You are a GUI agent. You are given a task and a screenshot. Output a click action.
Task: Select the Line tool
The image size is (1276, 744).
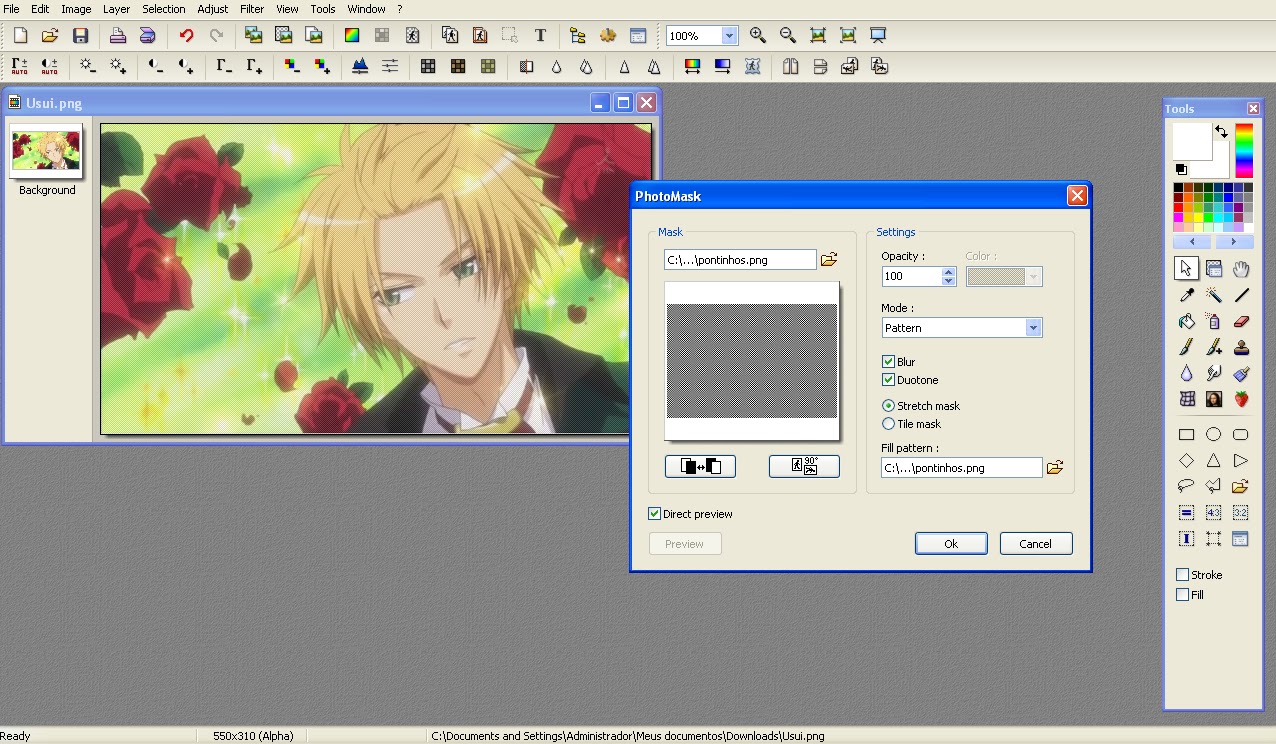pos(1241,295)
